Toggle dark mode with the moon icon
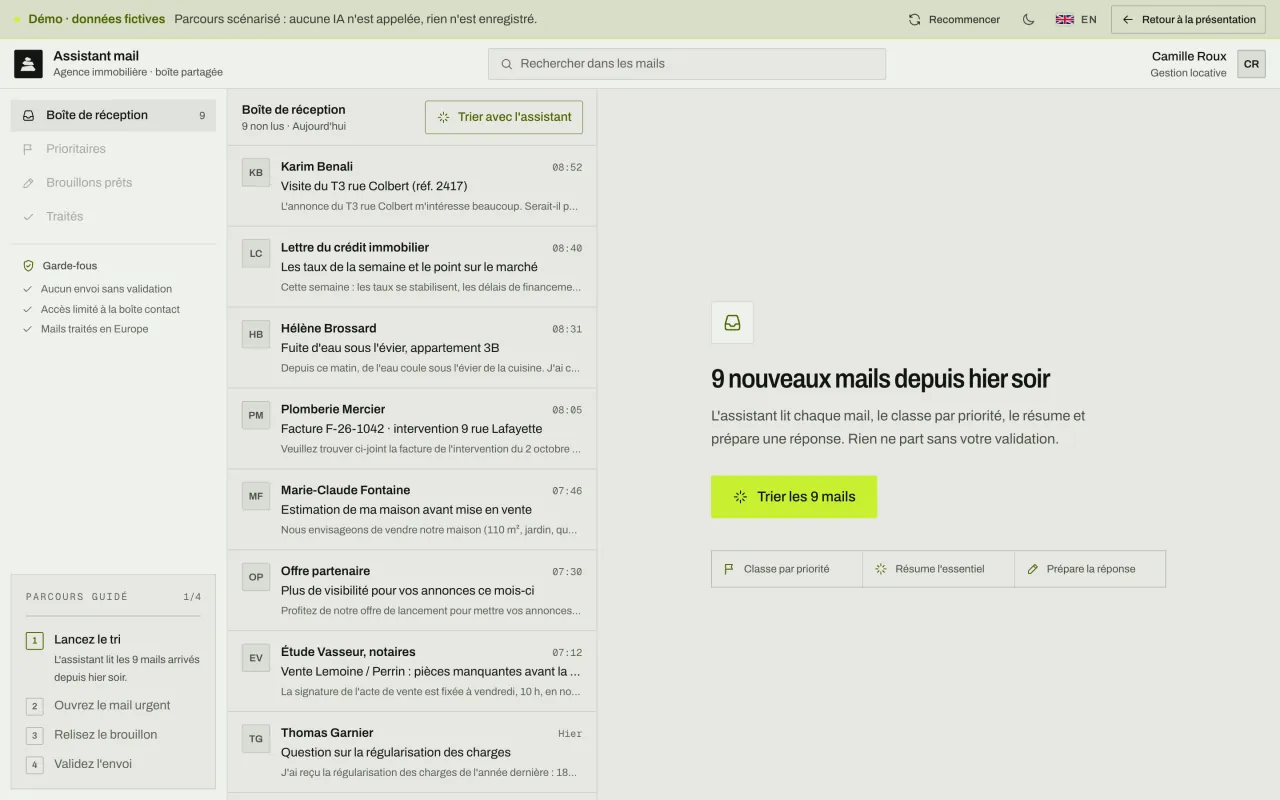1280x800 pixels. click(1028, 19)
